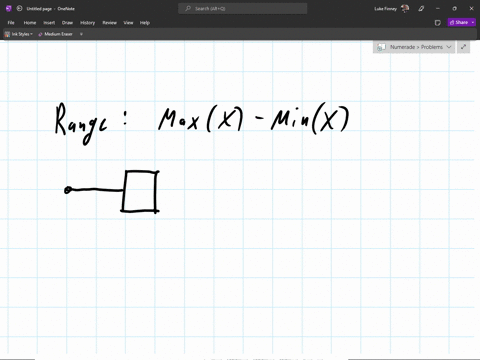
Task: Click the OneNote app logo icon
Action: 9,9
